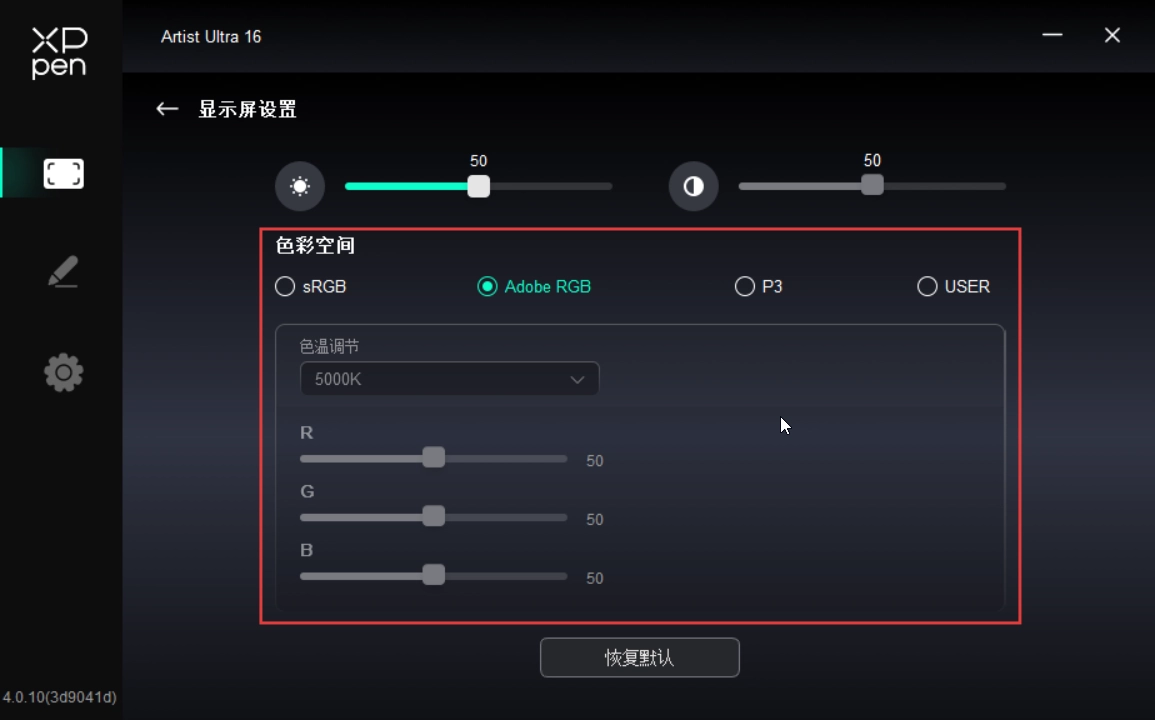The image size is (1155, 720).
Task: Open the display screen section in sidebar
Action: (x=63, y=174)
